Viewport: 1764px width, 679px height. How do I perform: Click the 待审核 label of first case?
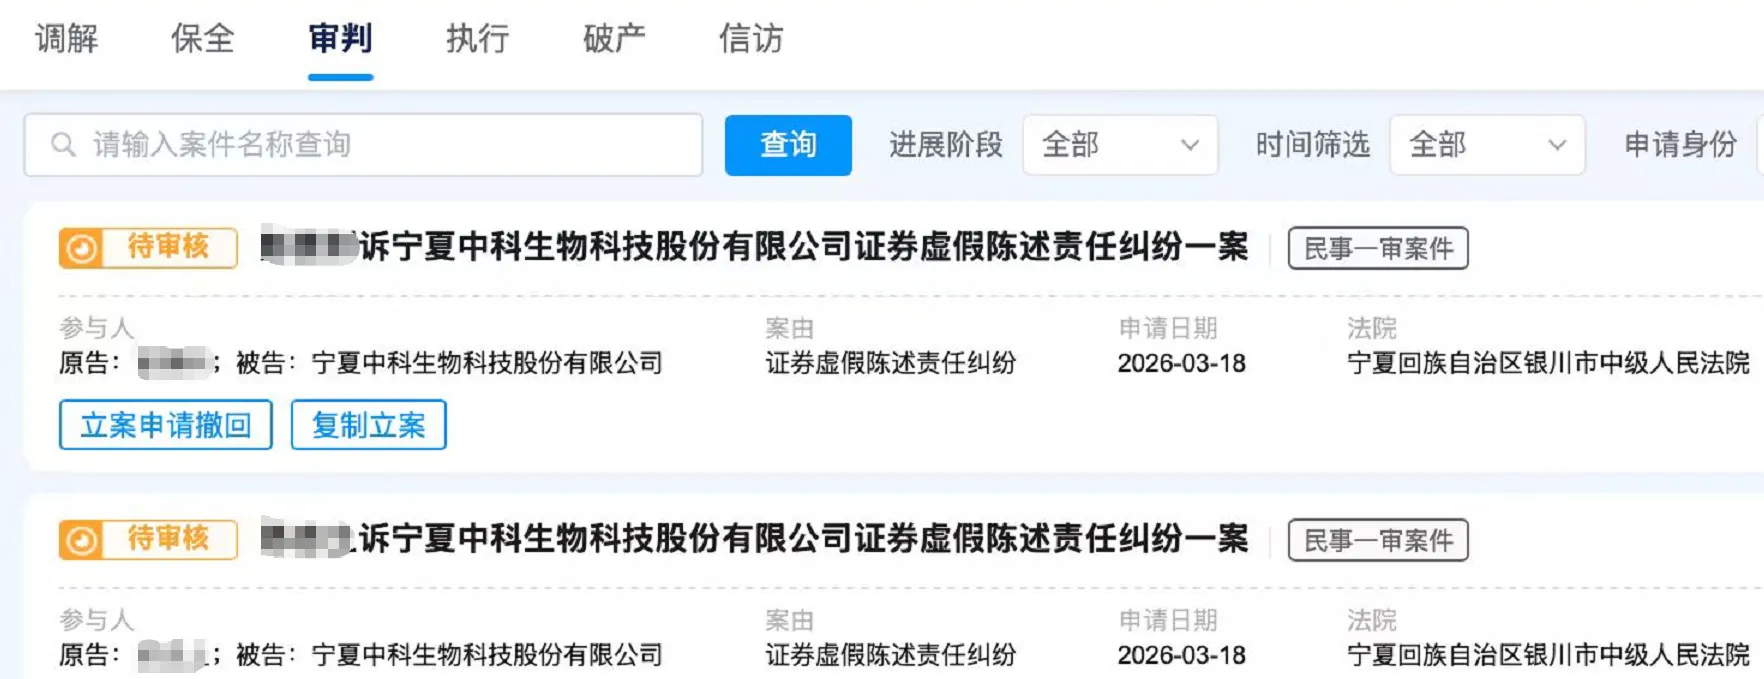tap(168, 247)
